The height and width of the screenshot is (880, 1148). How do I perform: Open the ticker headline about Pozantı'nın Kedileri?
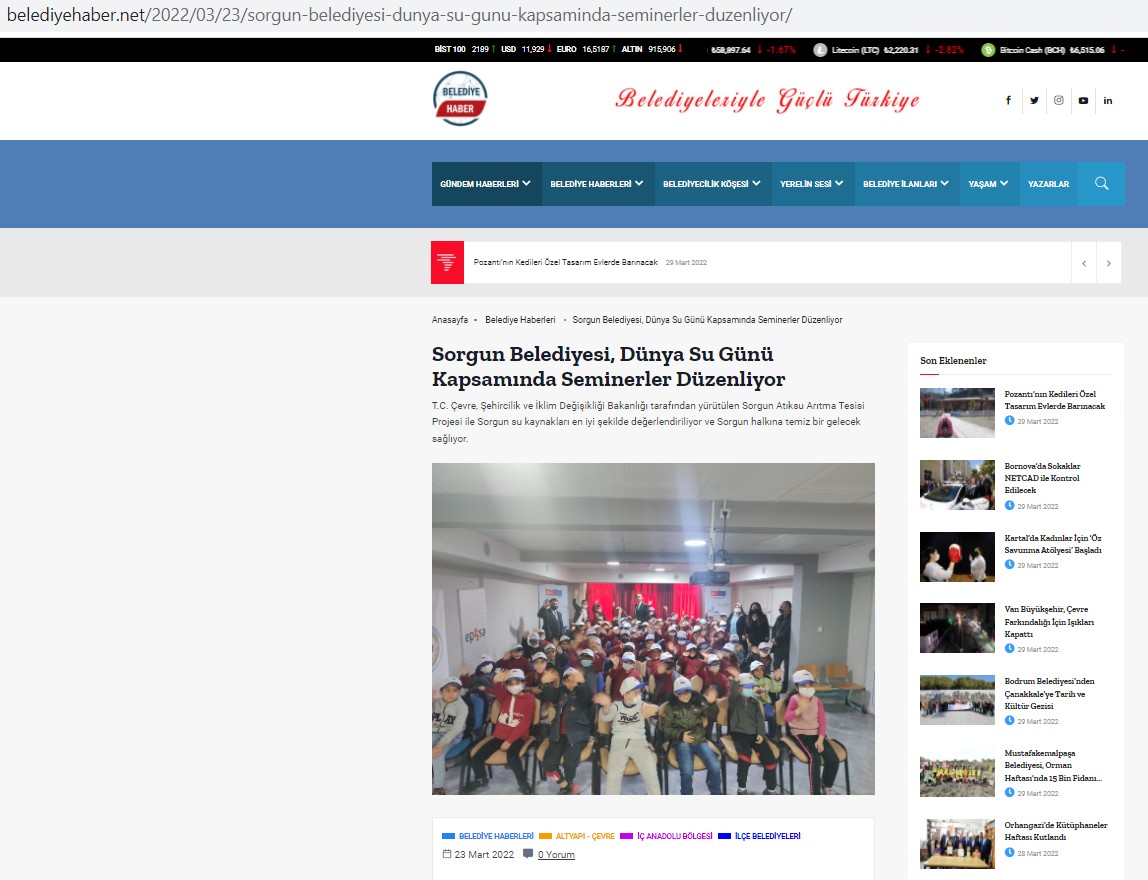pos(565,262)
